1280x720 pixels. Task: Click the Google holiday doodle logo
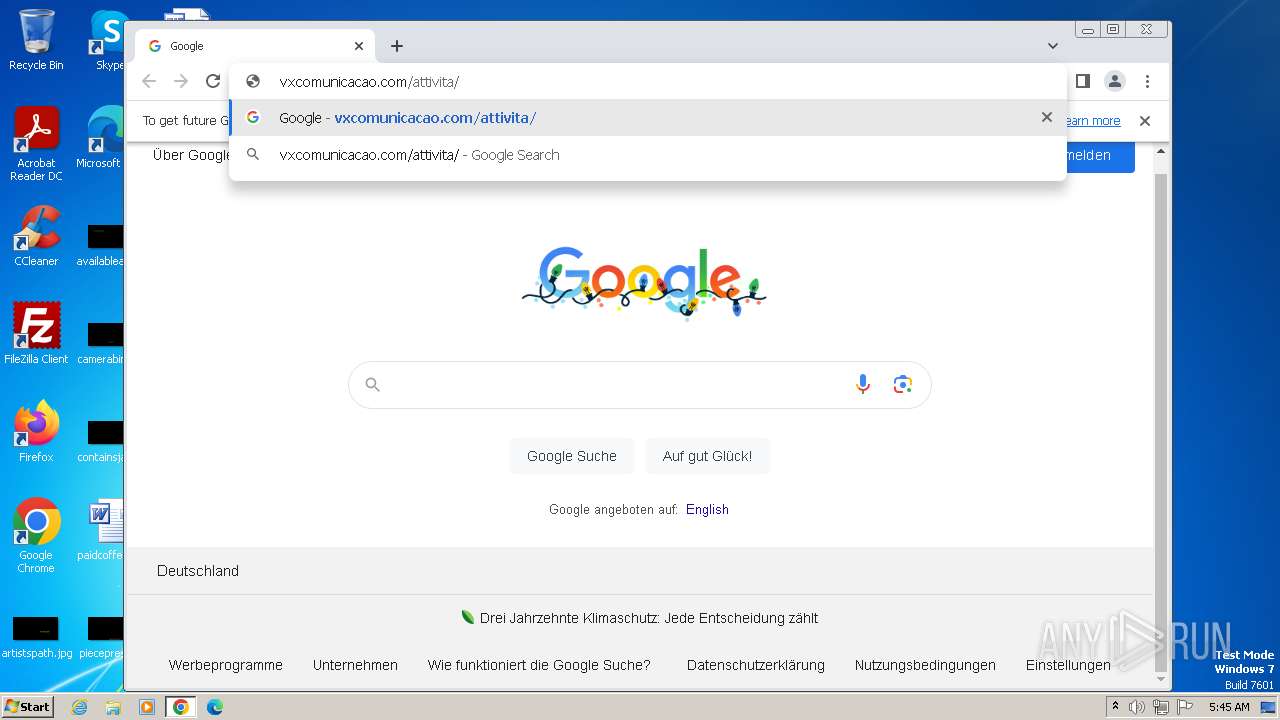click(644, 283)
